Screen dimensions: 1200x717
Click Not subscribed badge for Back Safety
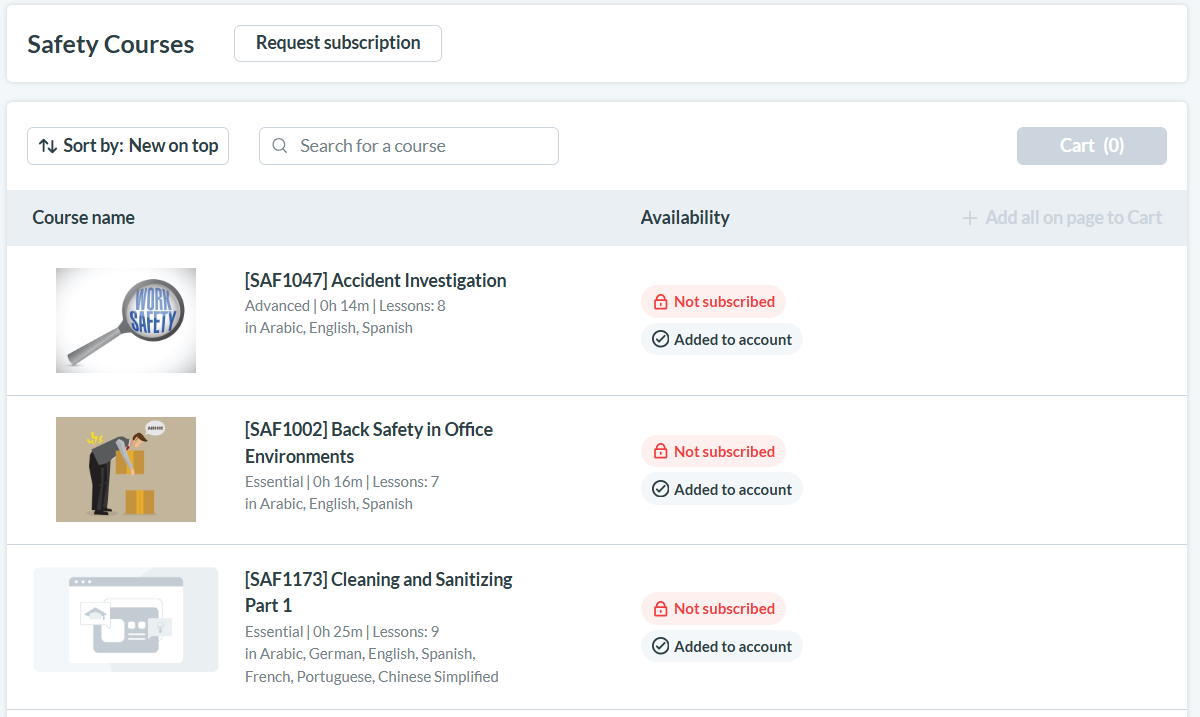[713, 452]
